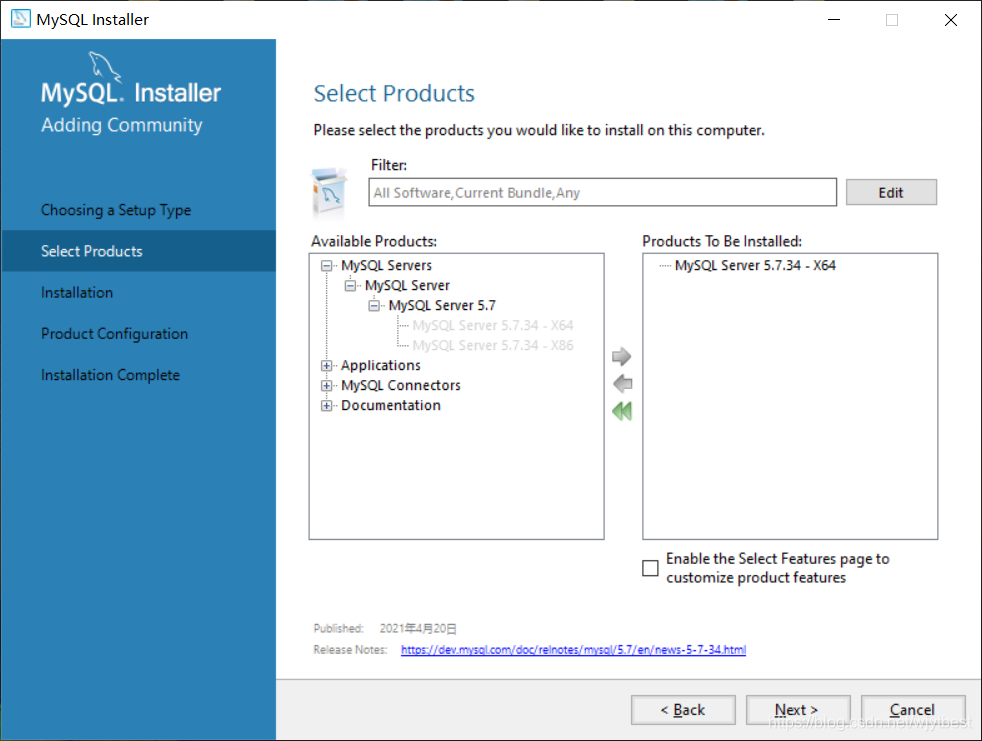The width and height of the screenshot is (982, 741).
Task: Click the left arrow to remove product
Action: click(x=622, y=383)
